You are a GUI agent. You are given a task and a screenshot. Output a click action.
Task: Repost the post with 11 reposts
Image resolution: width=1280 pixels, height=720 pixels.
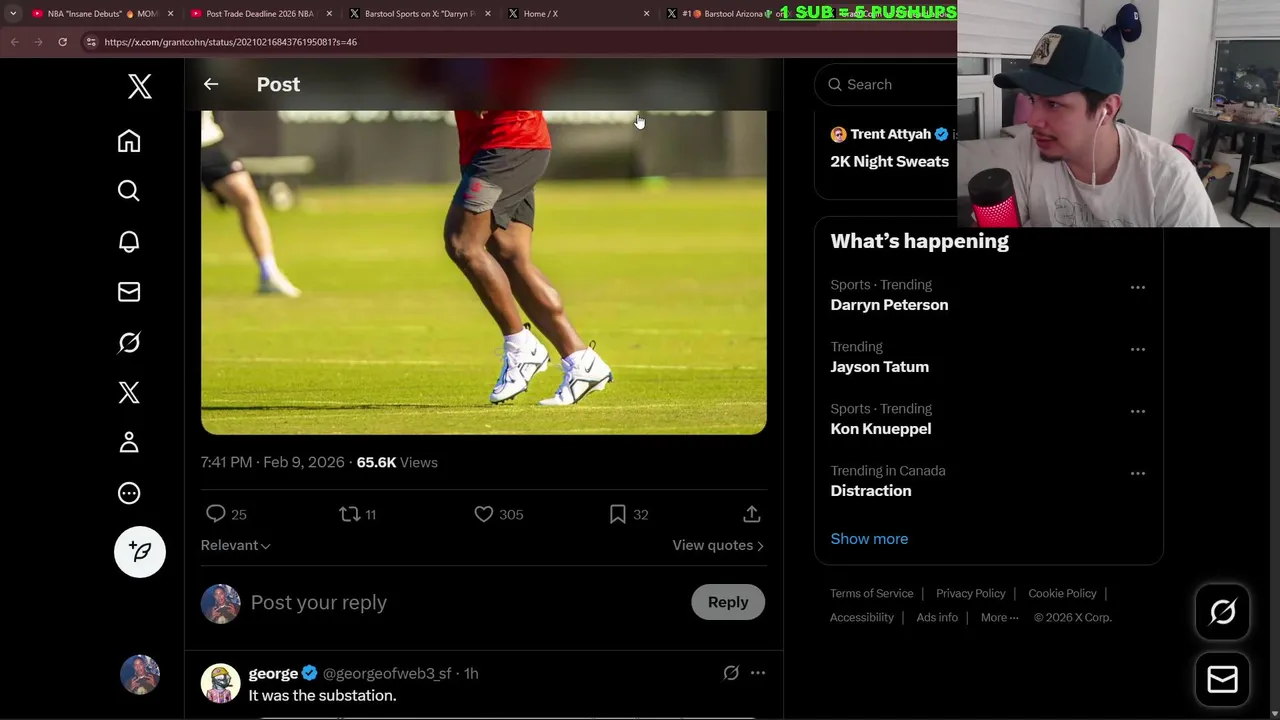[x=349, y=514]
